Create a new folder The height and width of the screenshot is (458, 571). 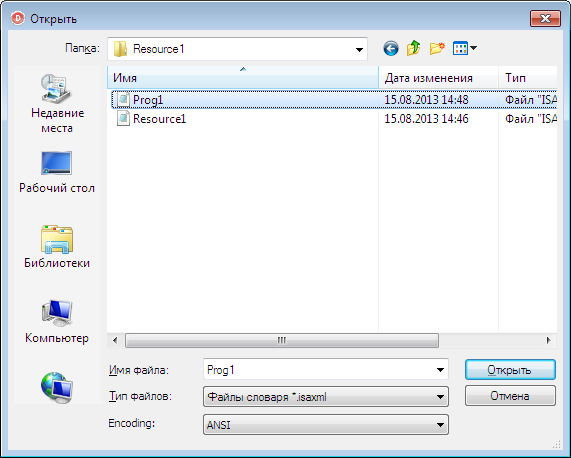click(437, 48)
